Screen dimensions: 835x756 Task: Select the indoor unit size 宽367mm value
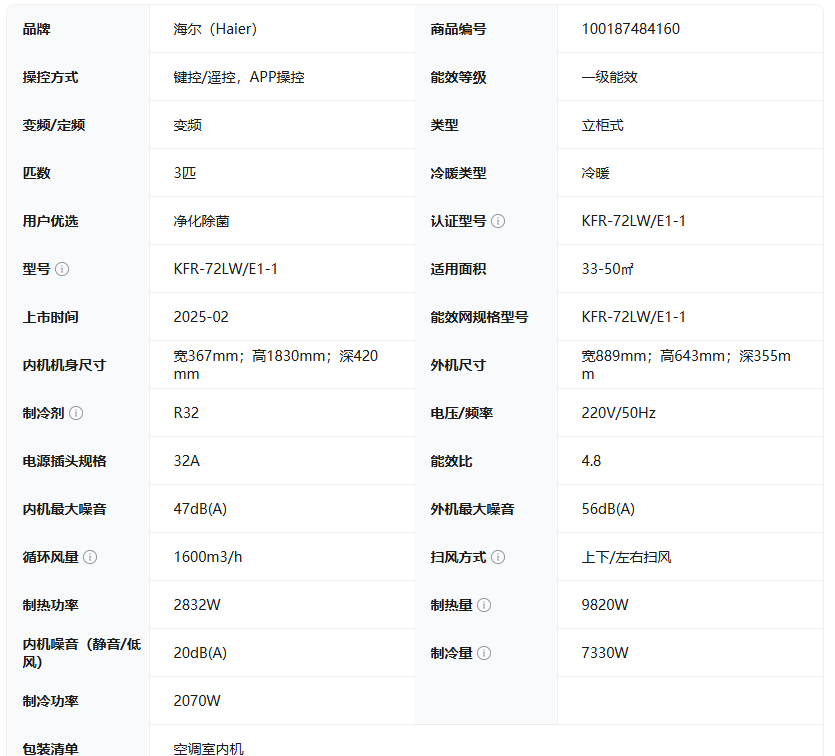[276, 365]
